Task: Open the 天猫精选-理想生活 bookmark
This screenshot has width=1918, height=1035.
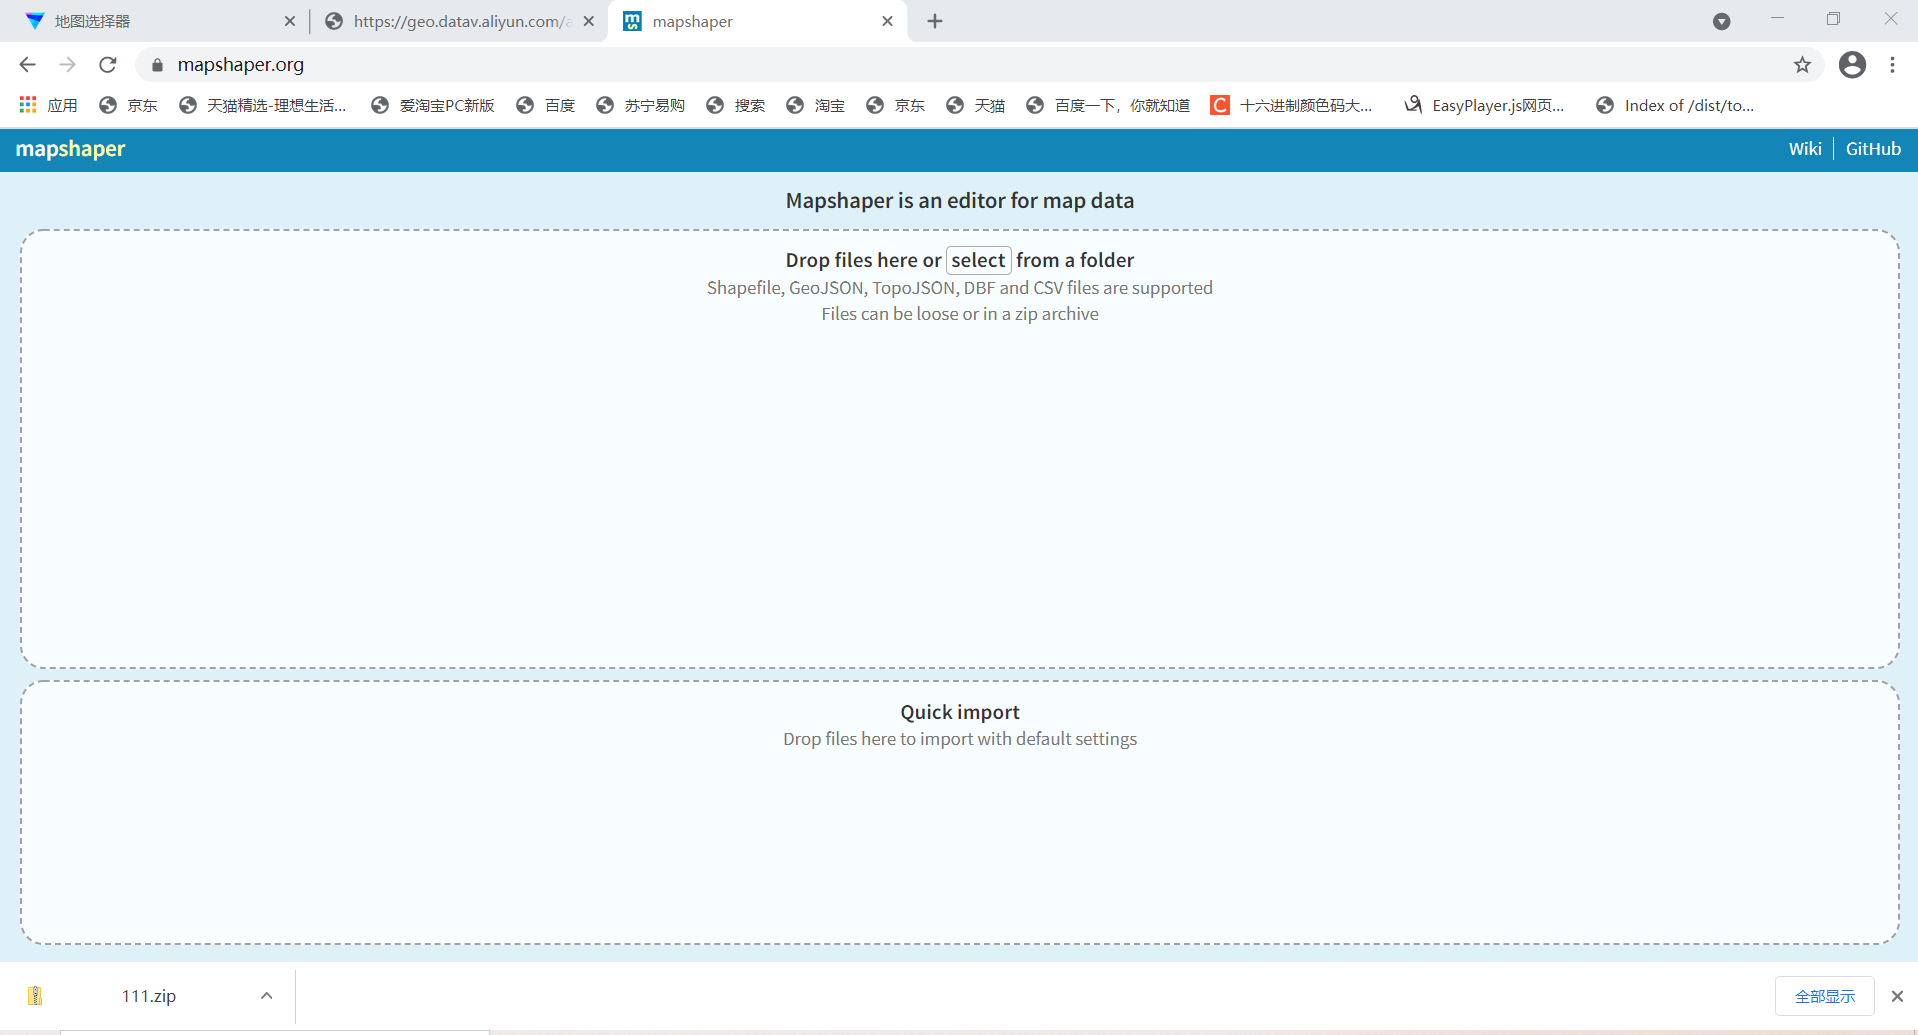Action: (x=263, y=105)
